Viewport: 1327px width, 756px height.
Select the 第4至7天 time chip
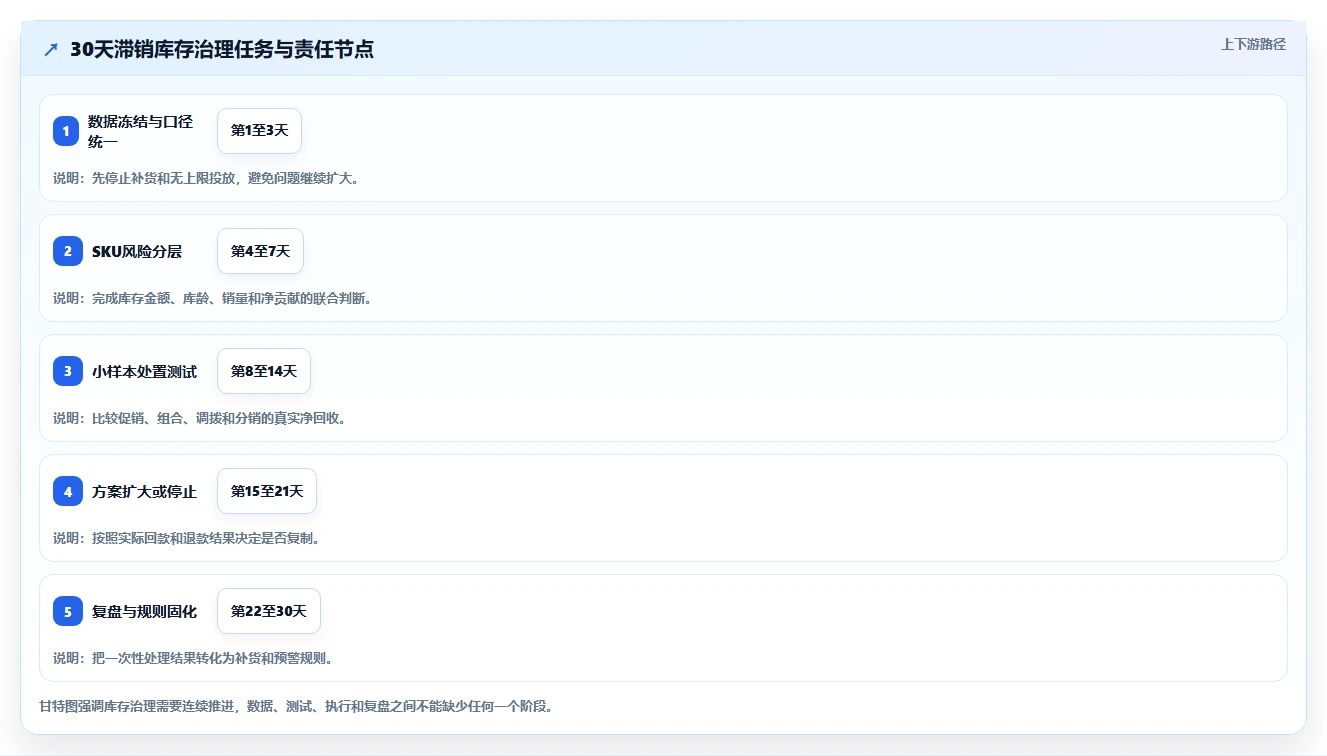coord(260,251)
